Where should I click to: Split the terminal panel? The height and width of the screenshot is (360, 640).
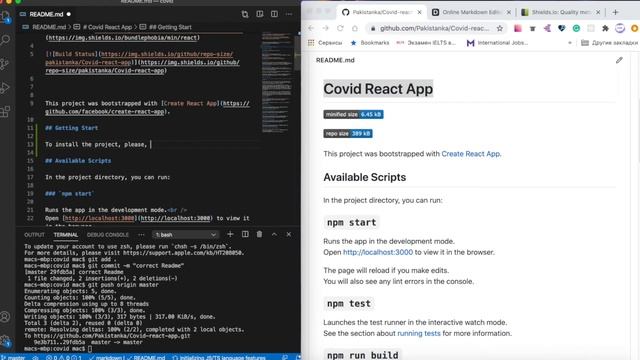click(x=245, y=234)
